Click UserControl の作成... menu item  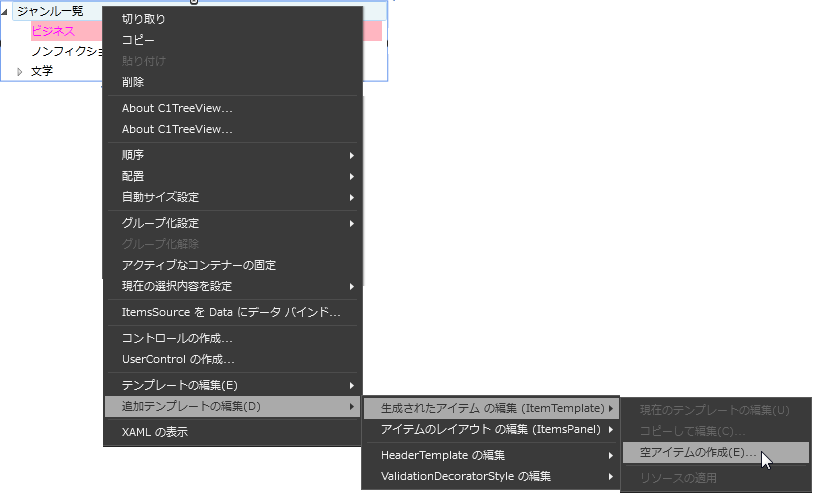tap(178, 359)
